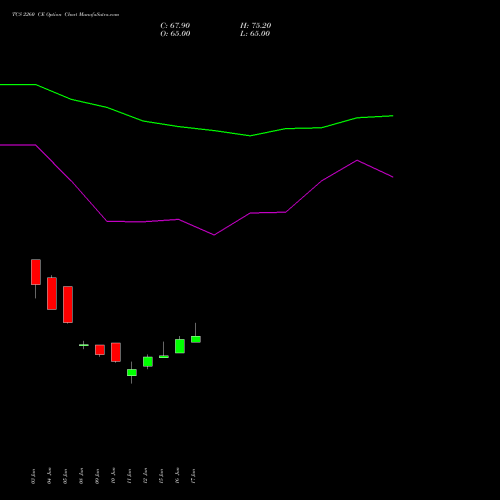The width and height of the screenshot is (500, 500).
Task: Select the green candlestick for 17 Jun
Action: [x=196, y=339]
